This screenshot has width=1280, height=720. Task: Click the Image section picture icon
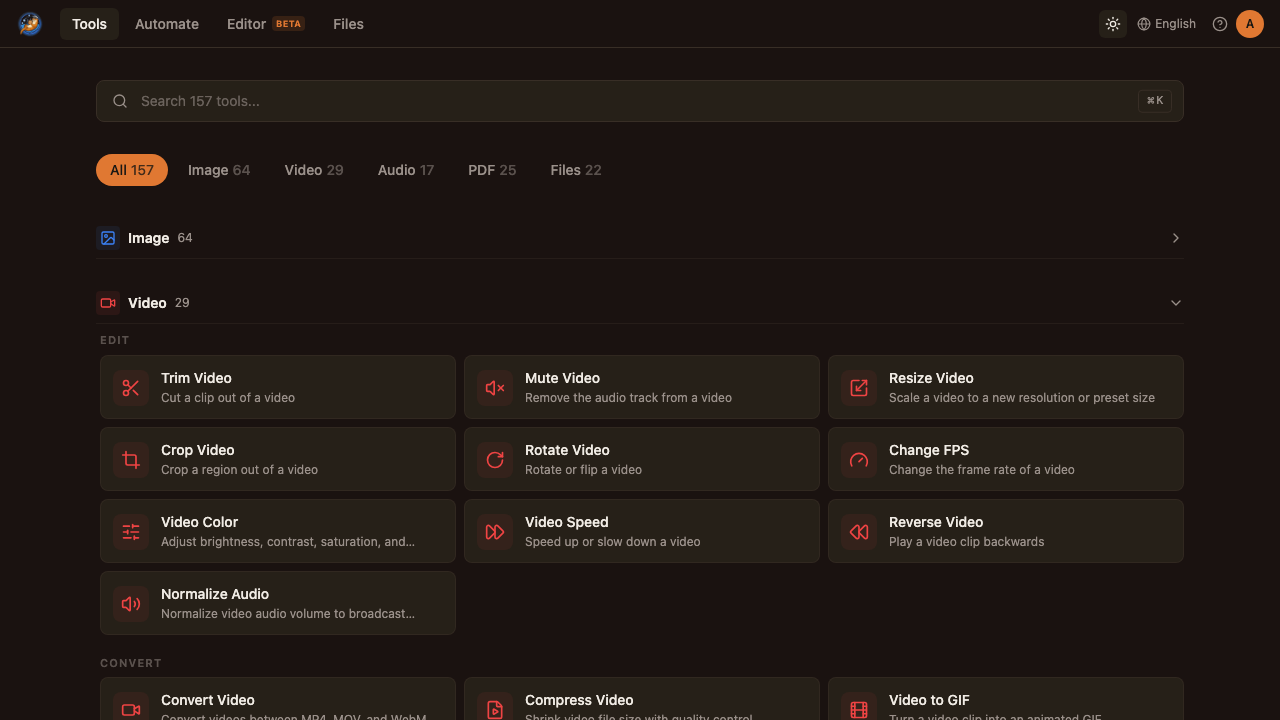[x=108, y=238]
